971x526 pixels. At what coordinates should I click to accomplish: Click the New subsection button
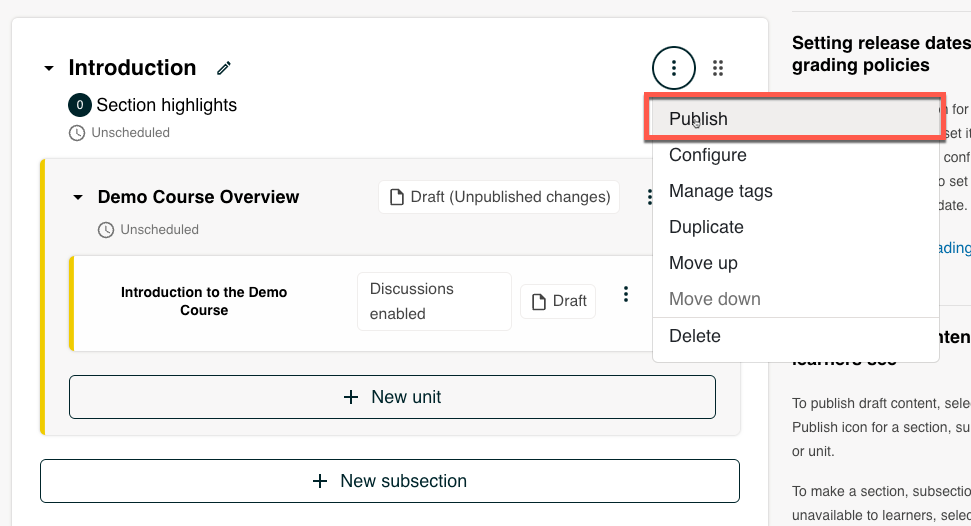point(390,481)
